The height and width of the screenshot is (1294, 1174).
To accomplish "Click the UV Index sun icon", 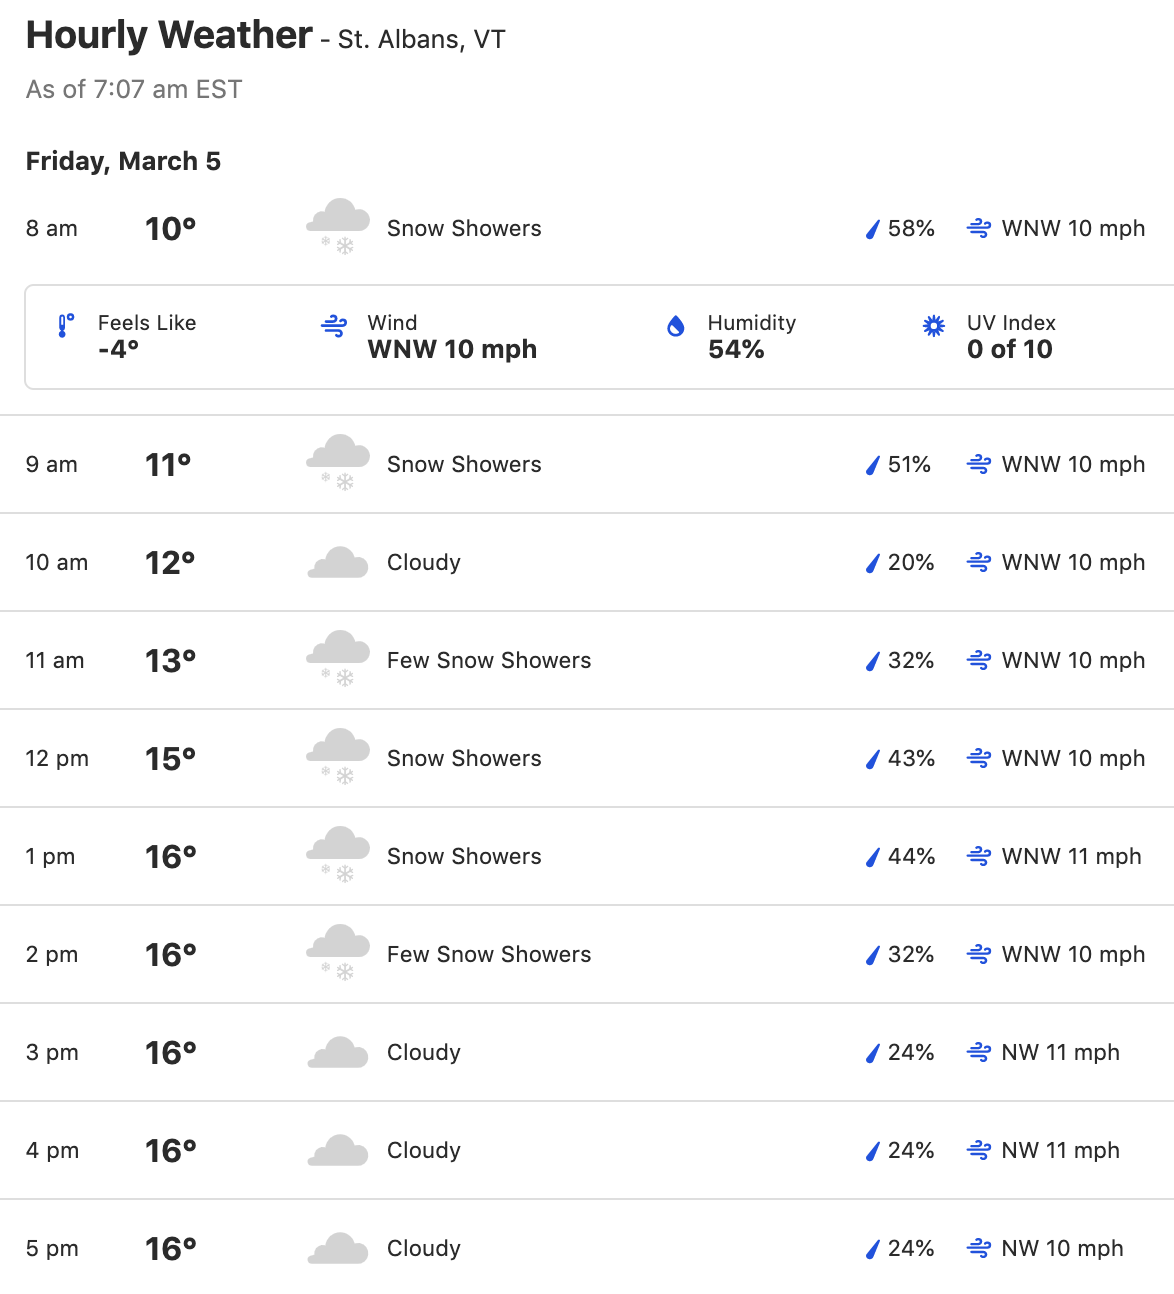I will pyautogui.click(x=933, y=326).
